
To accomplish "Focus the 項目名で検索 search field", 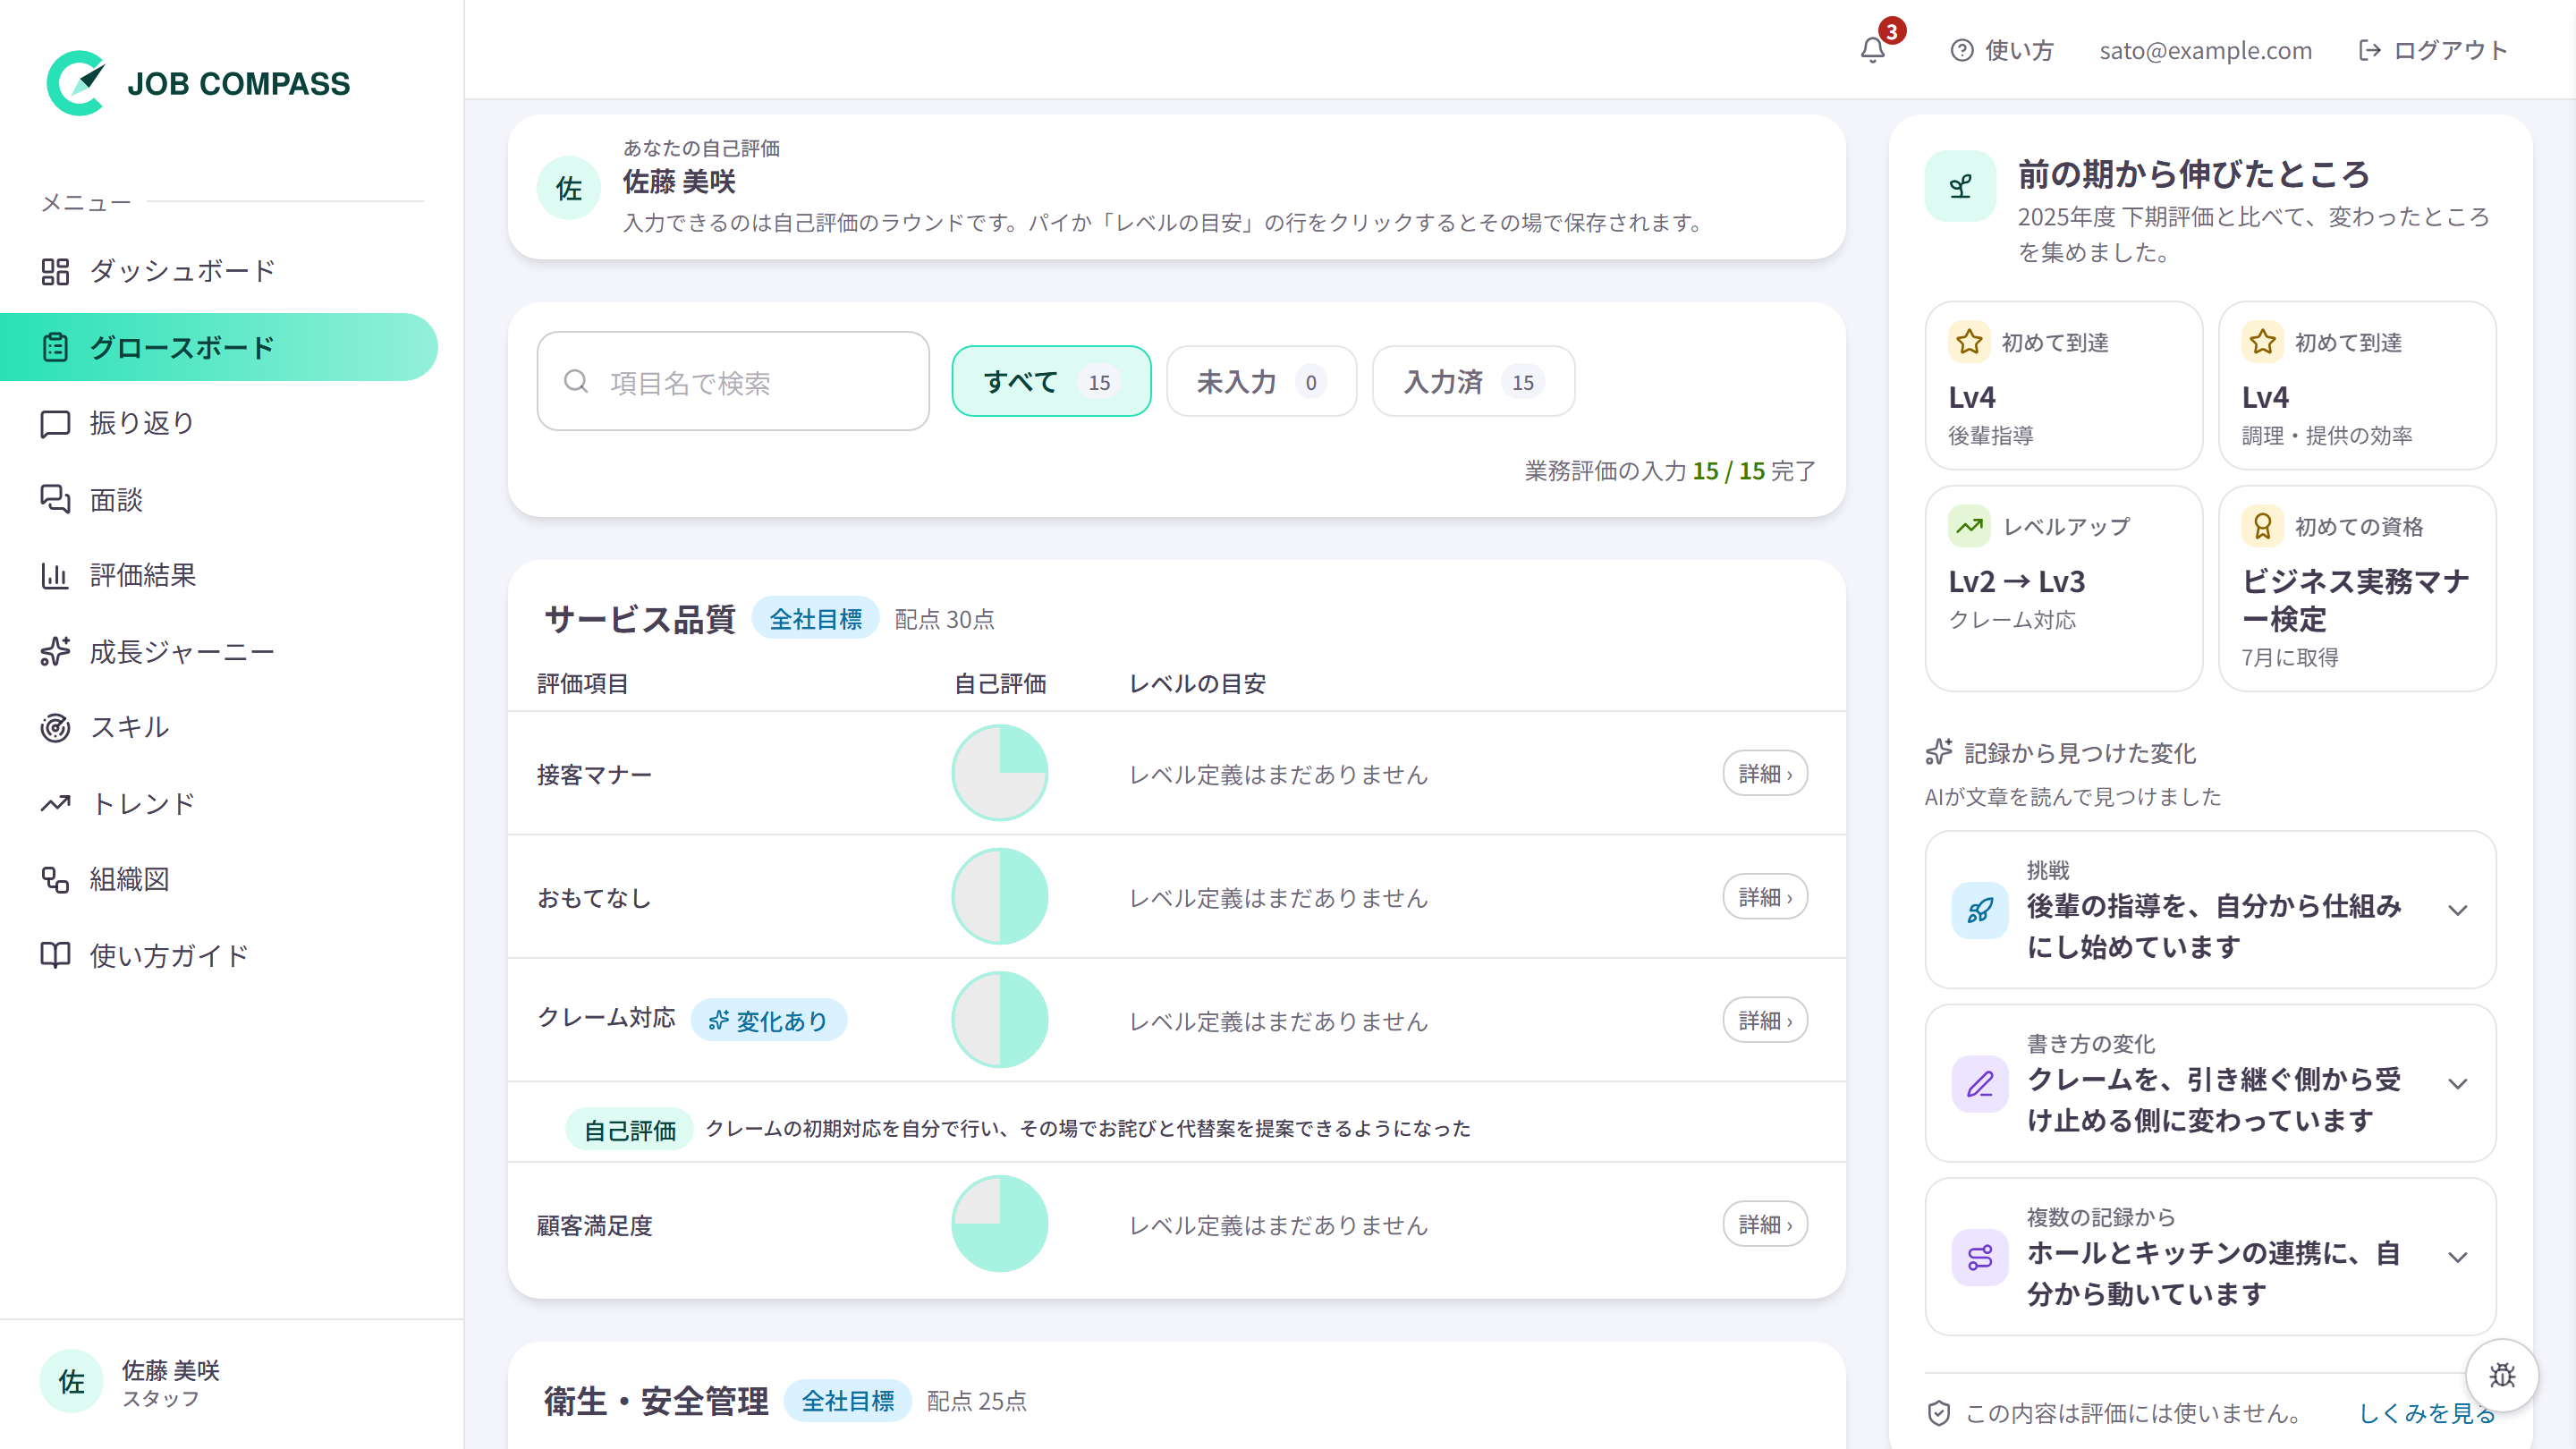I will (733, 381).
